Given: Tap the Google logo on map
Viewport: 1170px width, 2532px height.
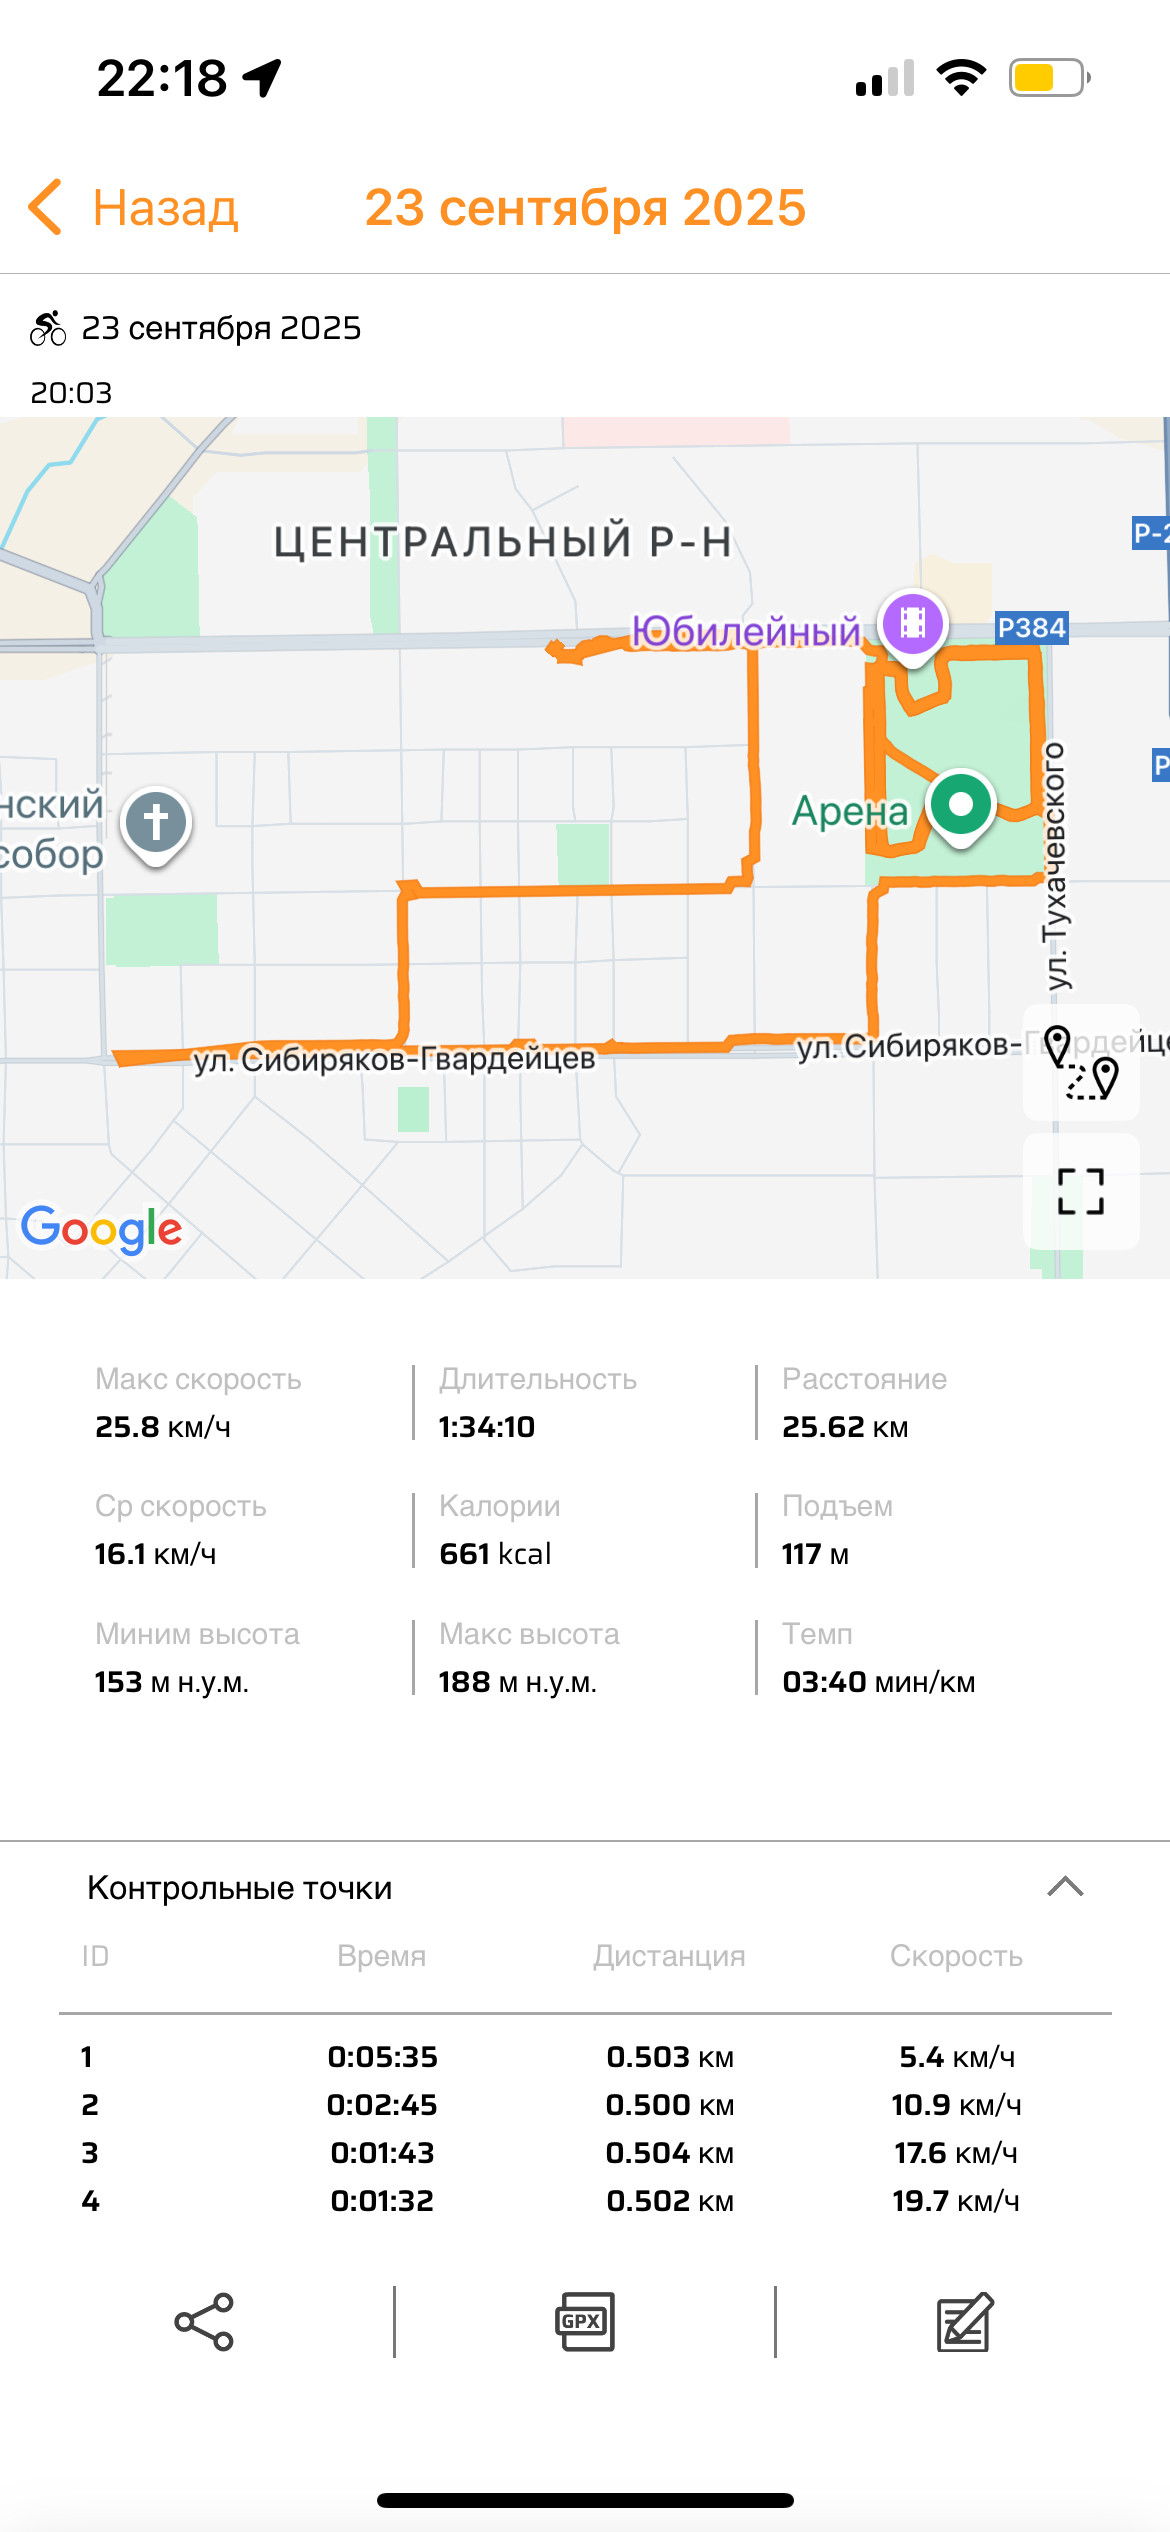Looking at the screenshot, I should (x=101, y=1229).
